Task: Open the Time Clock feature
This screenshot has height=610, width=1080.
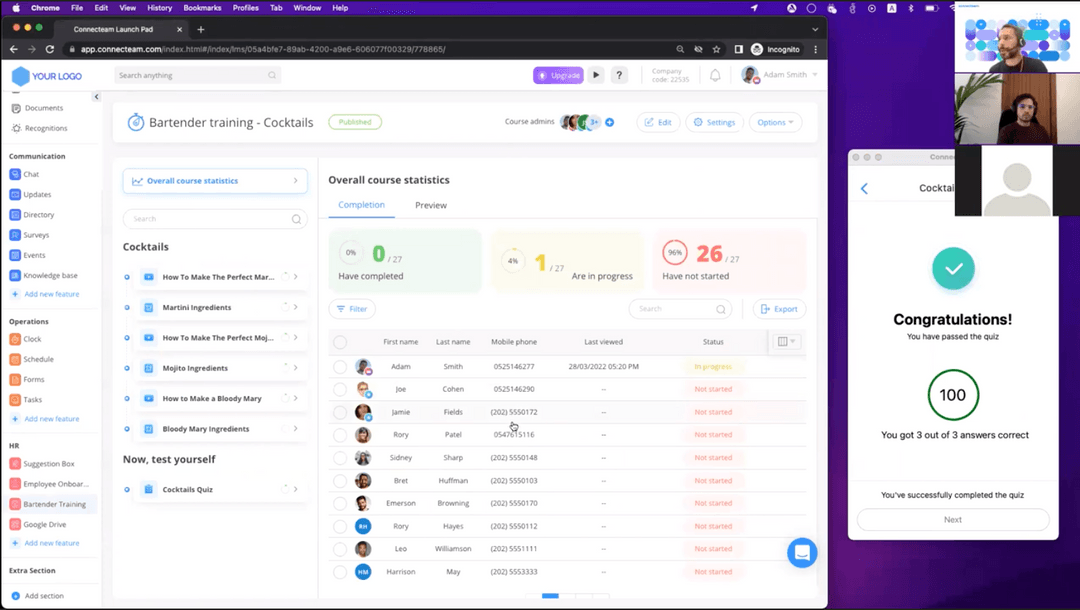Action: [x=34, y=338]
